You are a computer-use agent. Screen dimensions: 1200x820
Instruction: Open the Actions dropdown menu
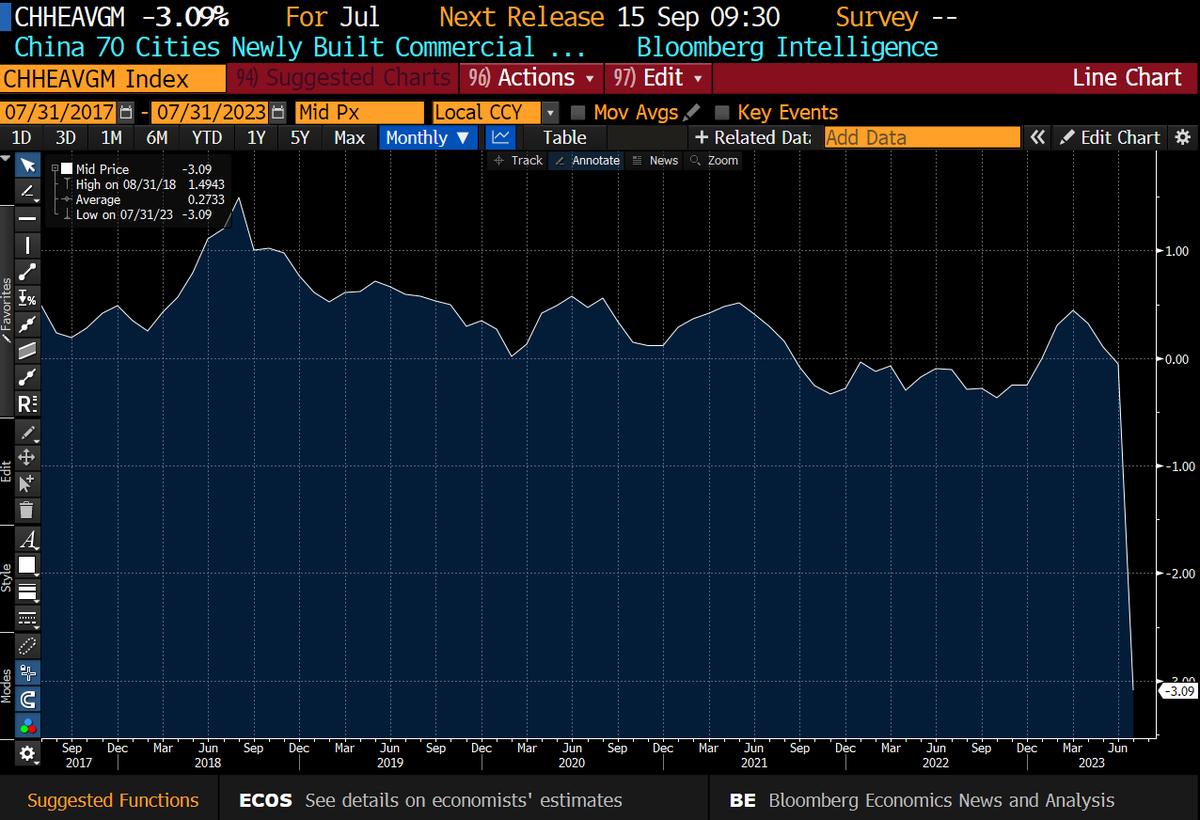531,78
